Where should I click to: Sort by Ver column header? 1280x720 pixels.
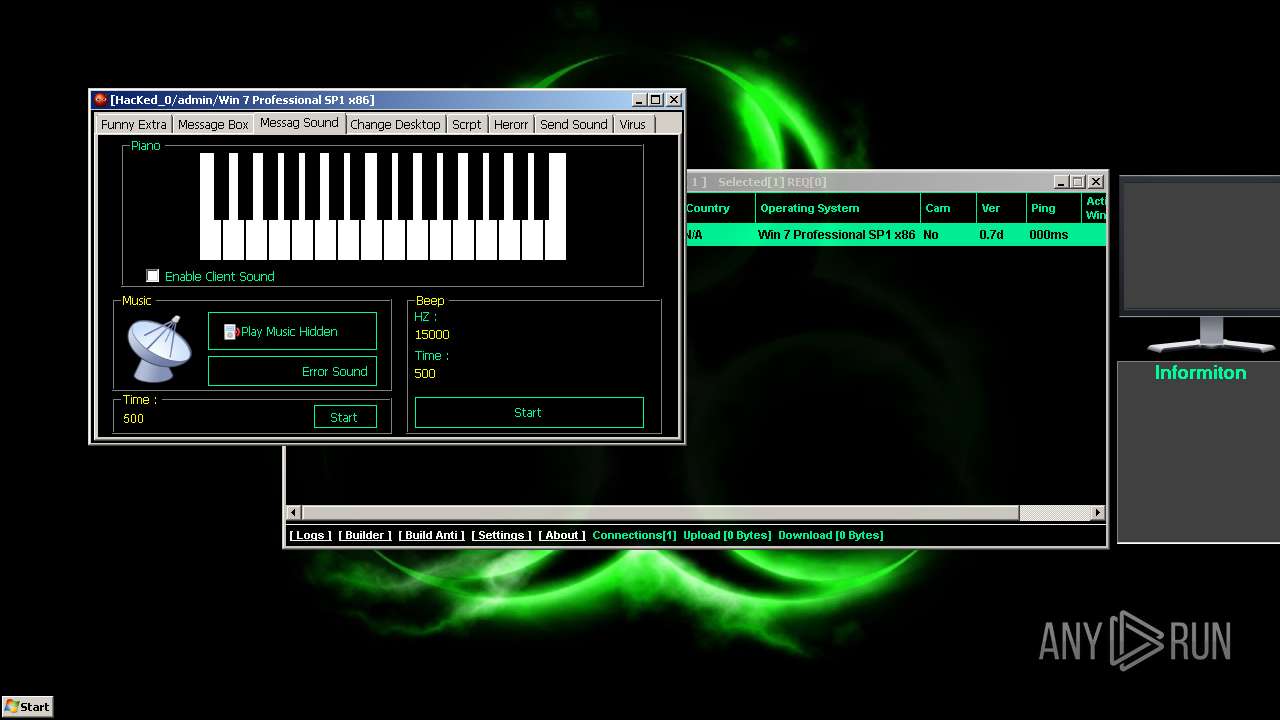(x=1001, y=208)
